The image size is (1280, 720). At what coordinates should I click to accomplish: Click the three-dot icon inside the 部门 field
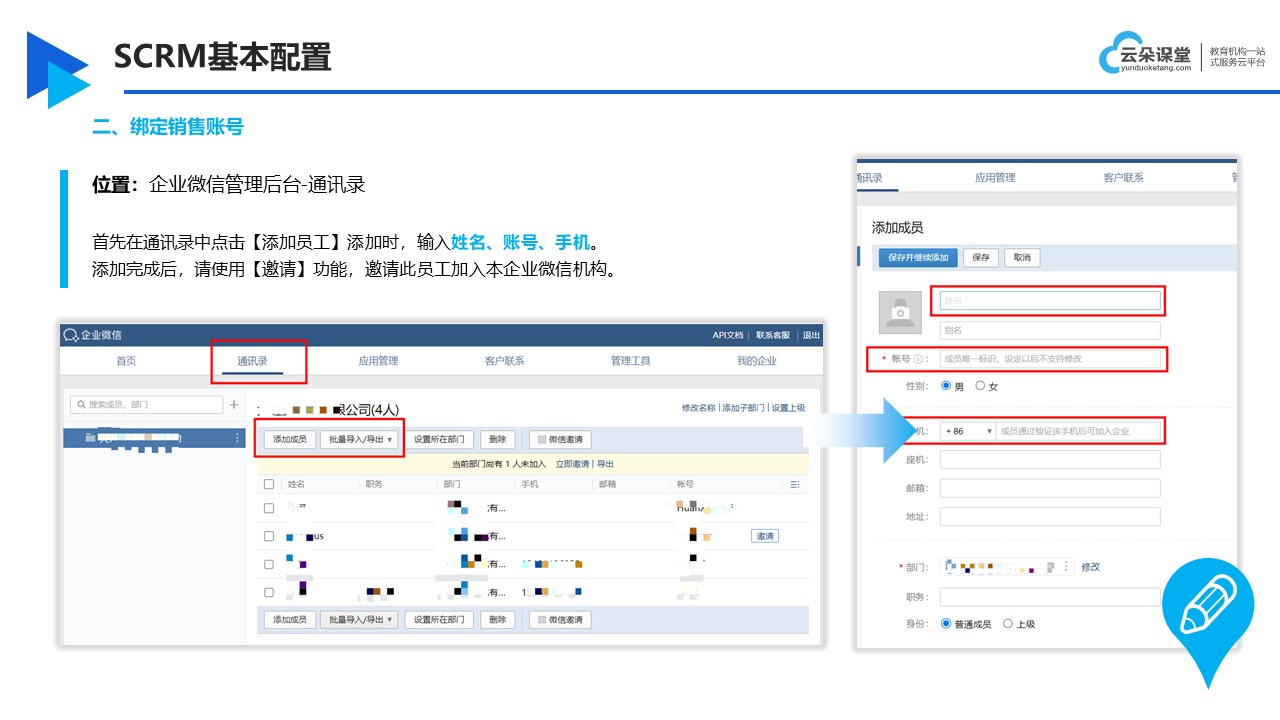(x=1068, y=567)
